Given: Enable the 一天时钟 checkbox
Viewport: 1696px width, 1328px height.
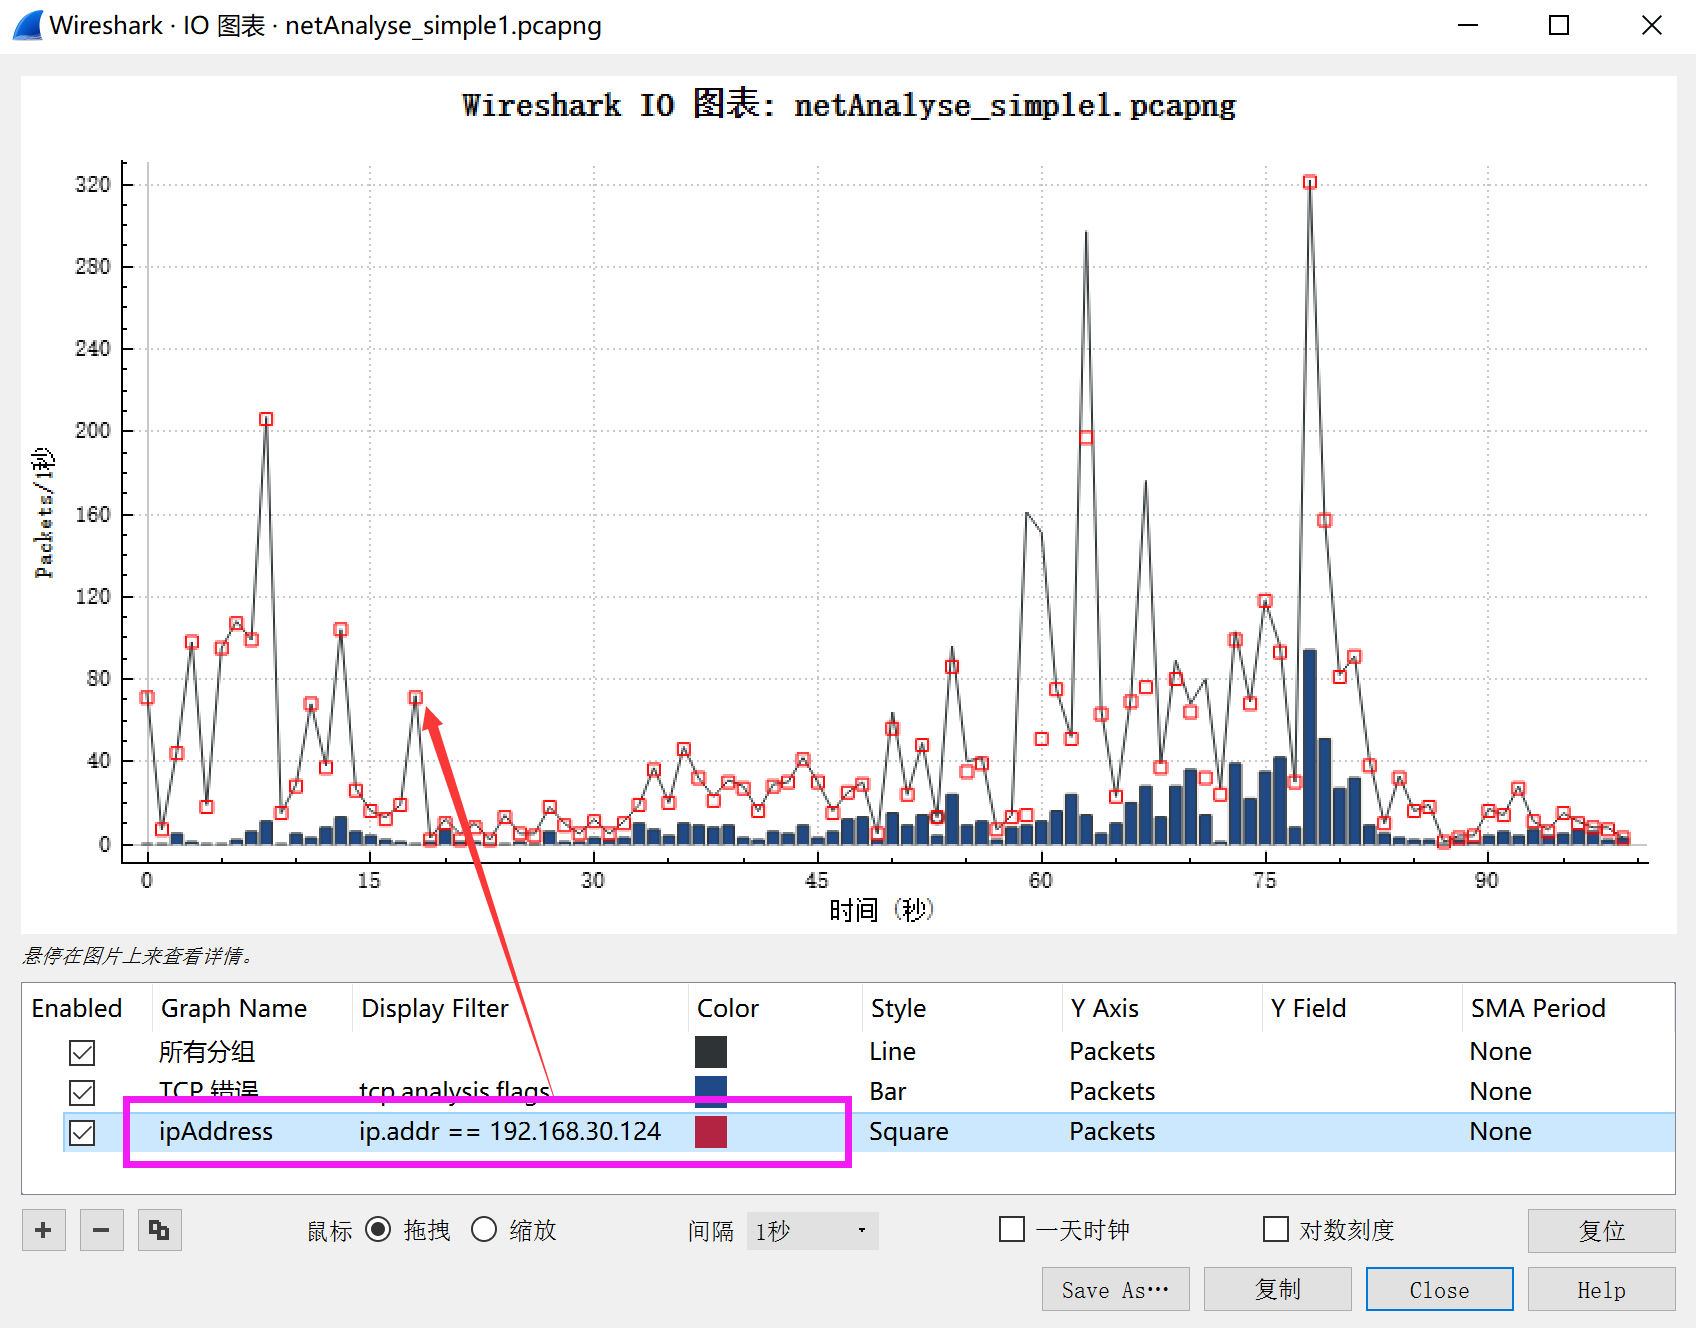Looking at the screenshot, I should [x=1012, y=1229].
